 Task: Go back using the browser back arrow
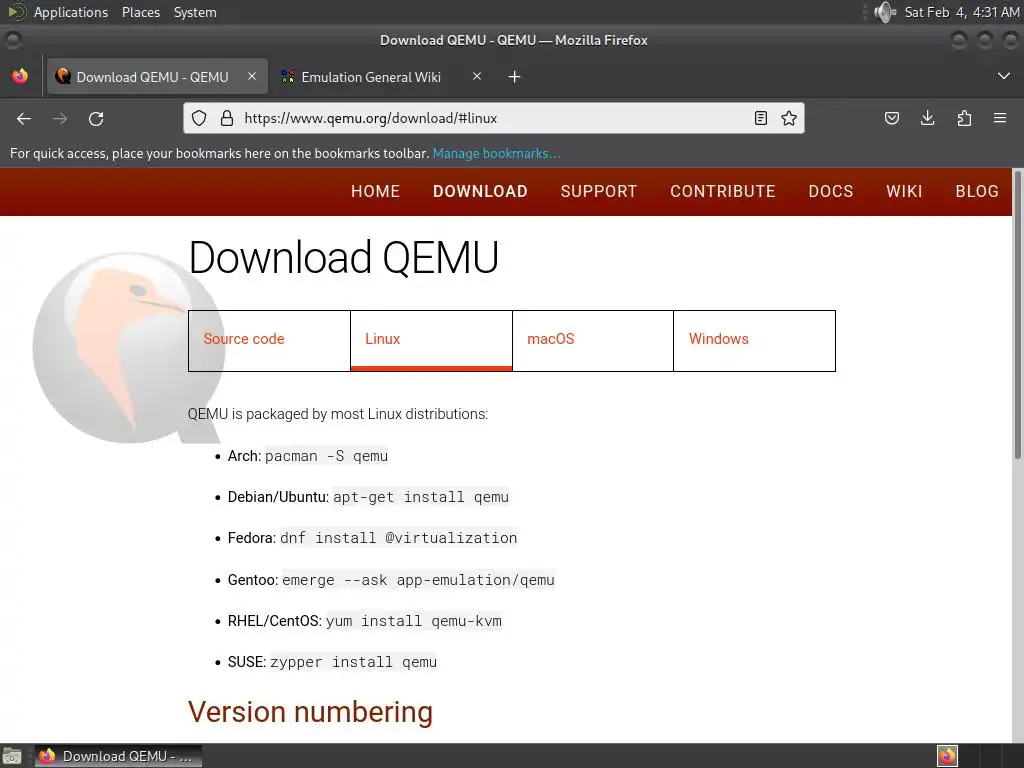coord(24,118)
